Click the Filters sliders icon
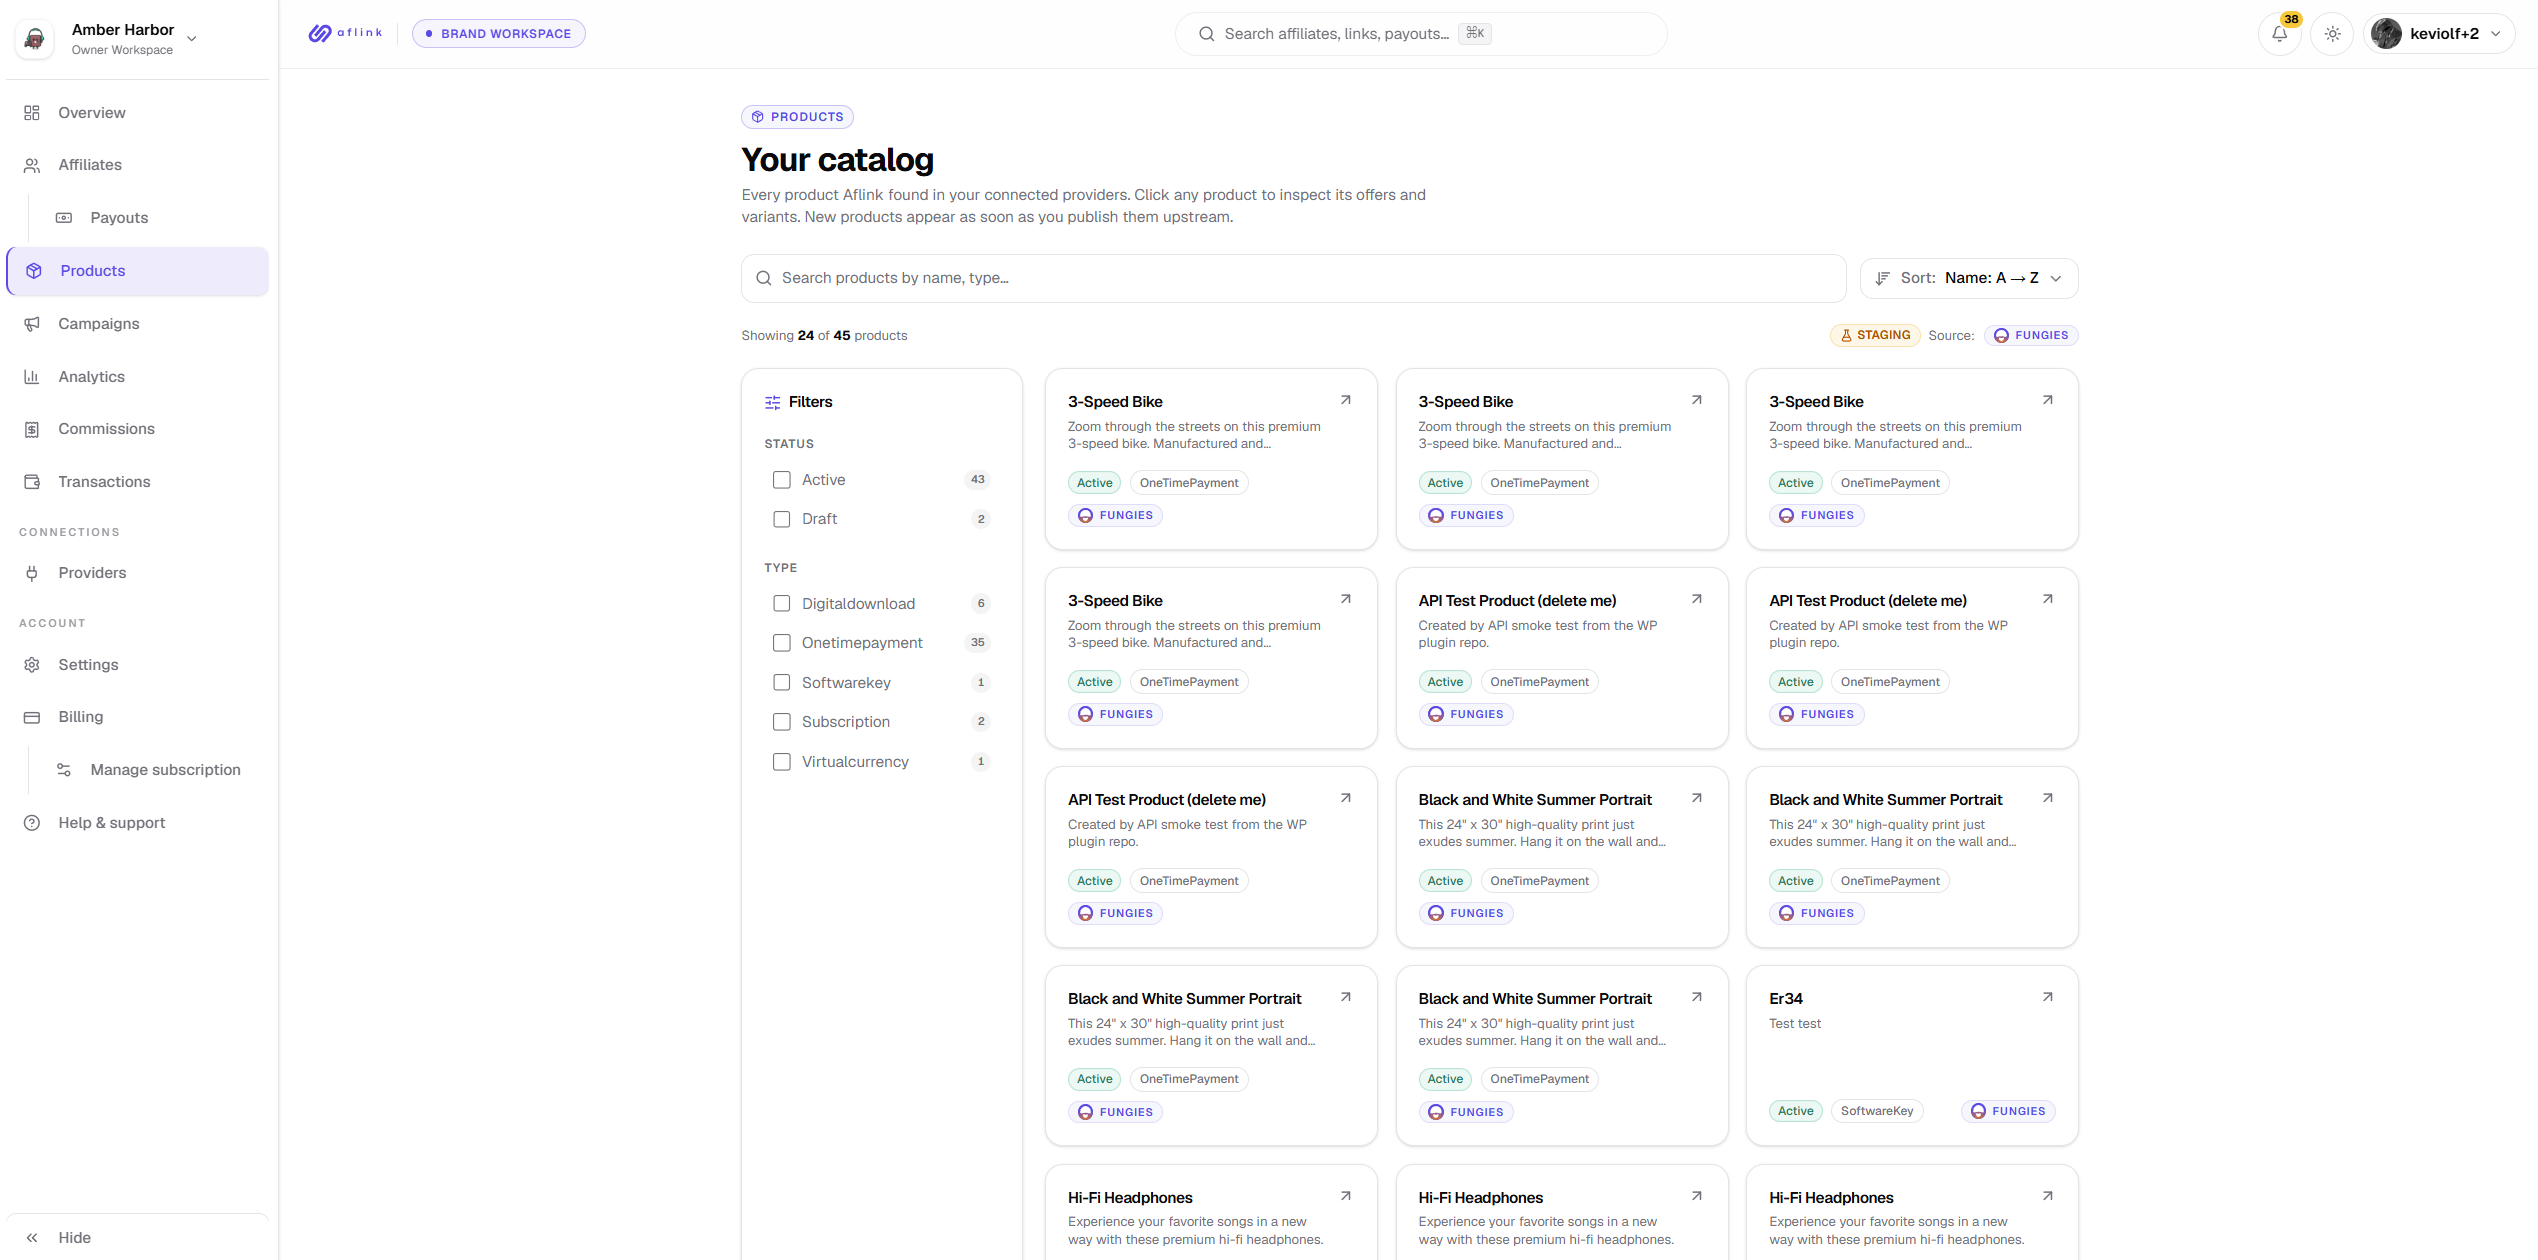Screen dimensions: 2538x1260 [773, 402]
